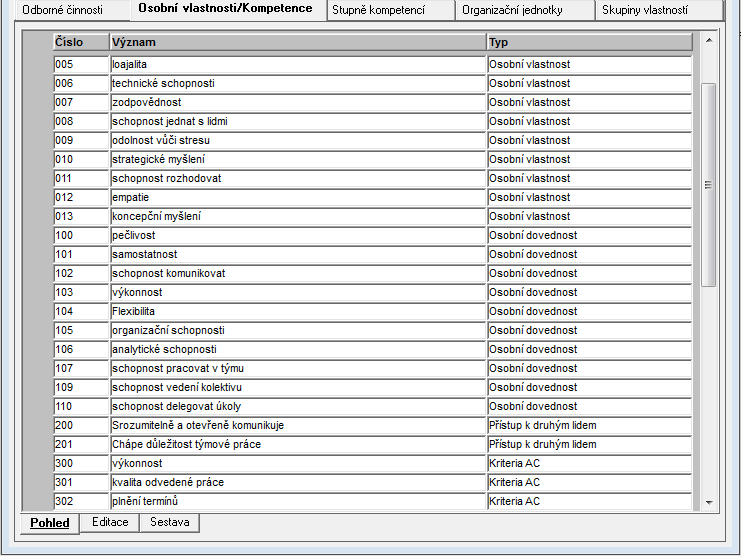
Task: Switch to the Odborné činnosti tab
Action: coord(72,10)
